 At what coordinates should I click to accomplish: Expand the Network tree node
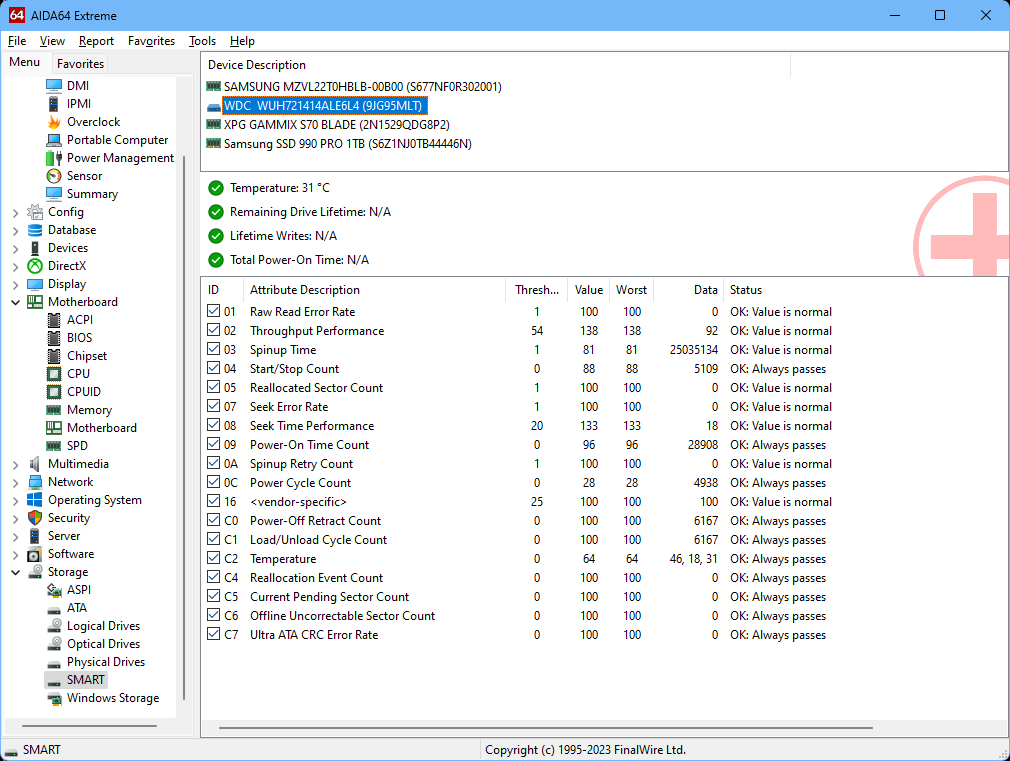pyautogui.click(x=15, y=482)
